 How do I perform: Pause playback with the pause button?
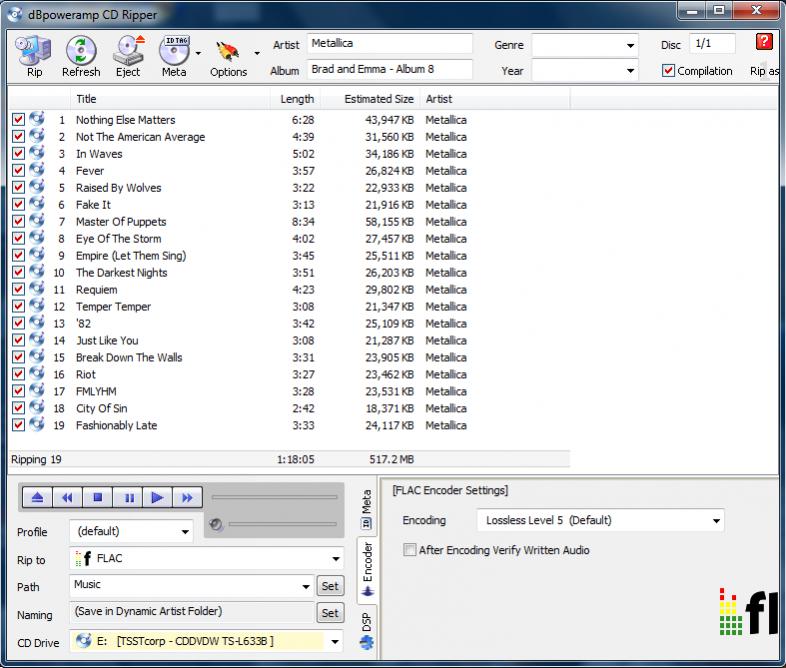[x=129, y=497]
